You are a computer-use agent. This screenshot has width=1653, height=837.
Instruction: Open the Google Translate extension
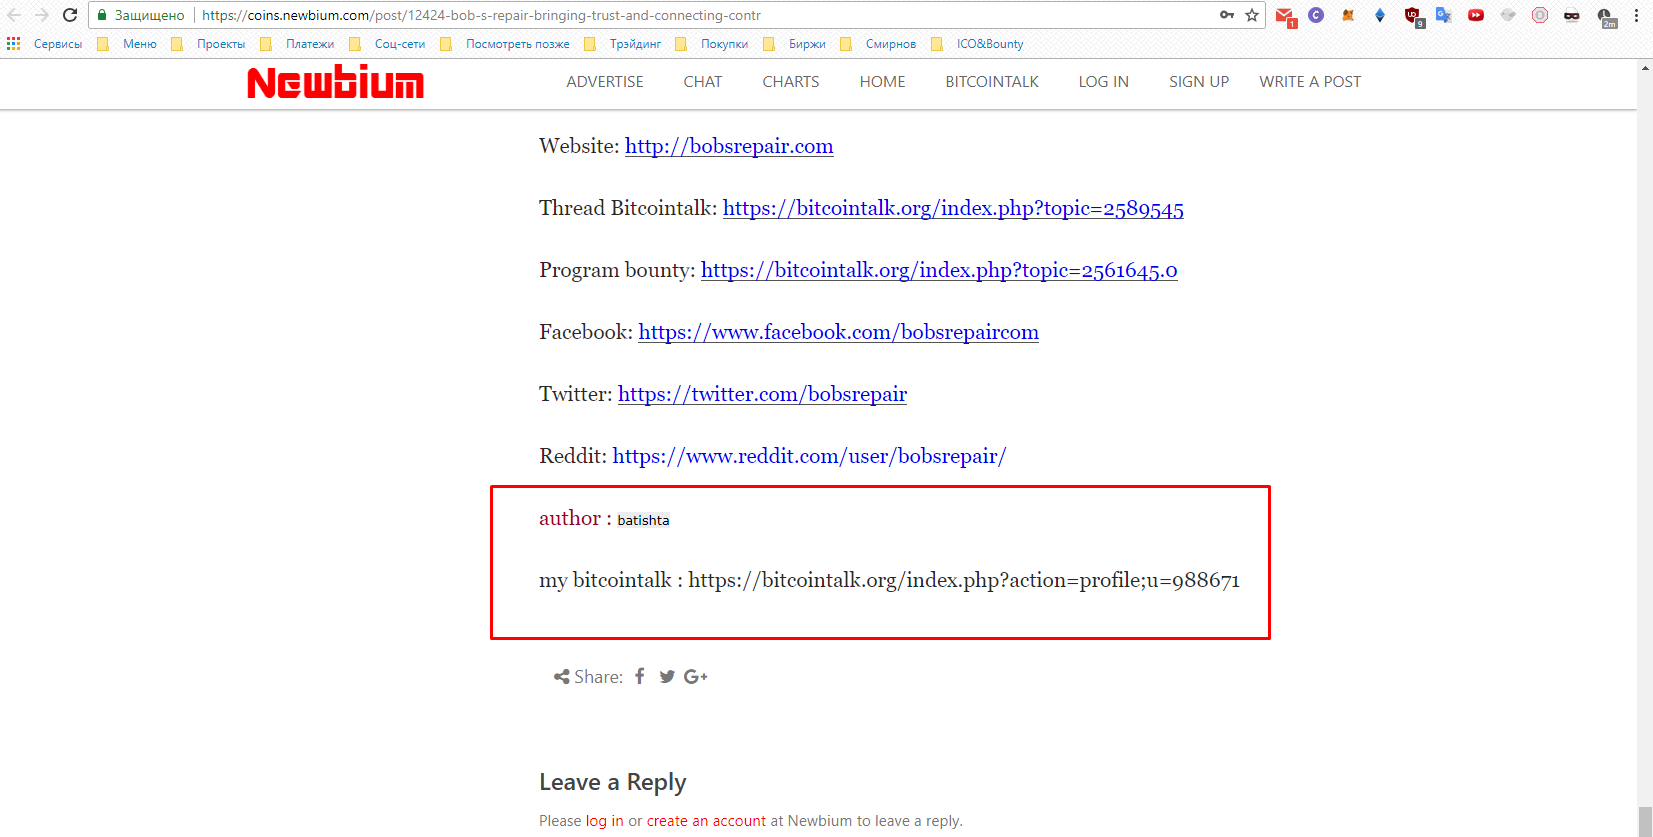point(1443,15)
